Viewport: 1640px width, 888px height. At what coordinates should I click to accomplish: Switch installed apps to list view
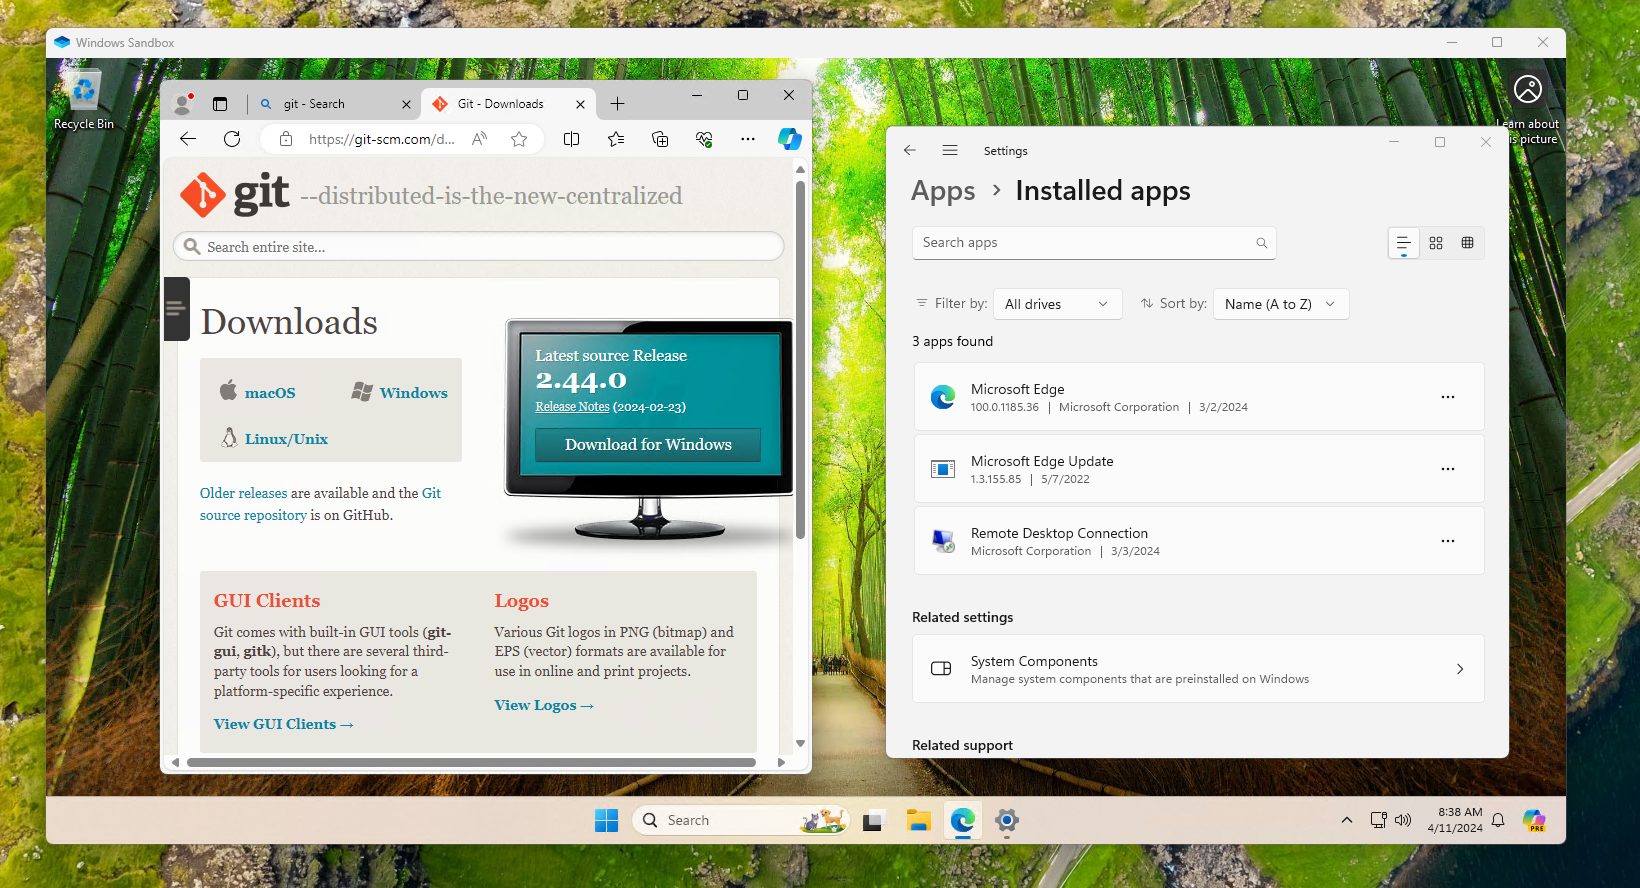click(1404, 243)
